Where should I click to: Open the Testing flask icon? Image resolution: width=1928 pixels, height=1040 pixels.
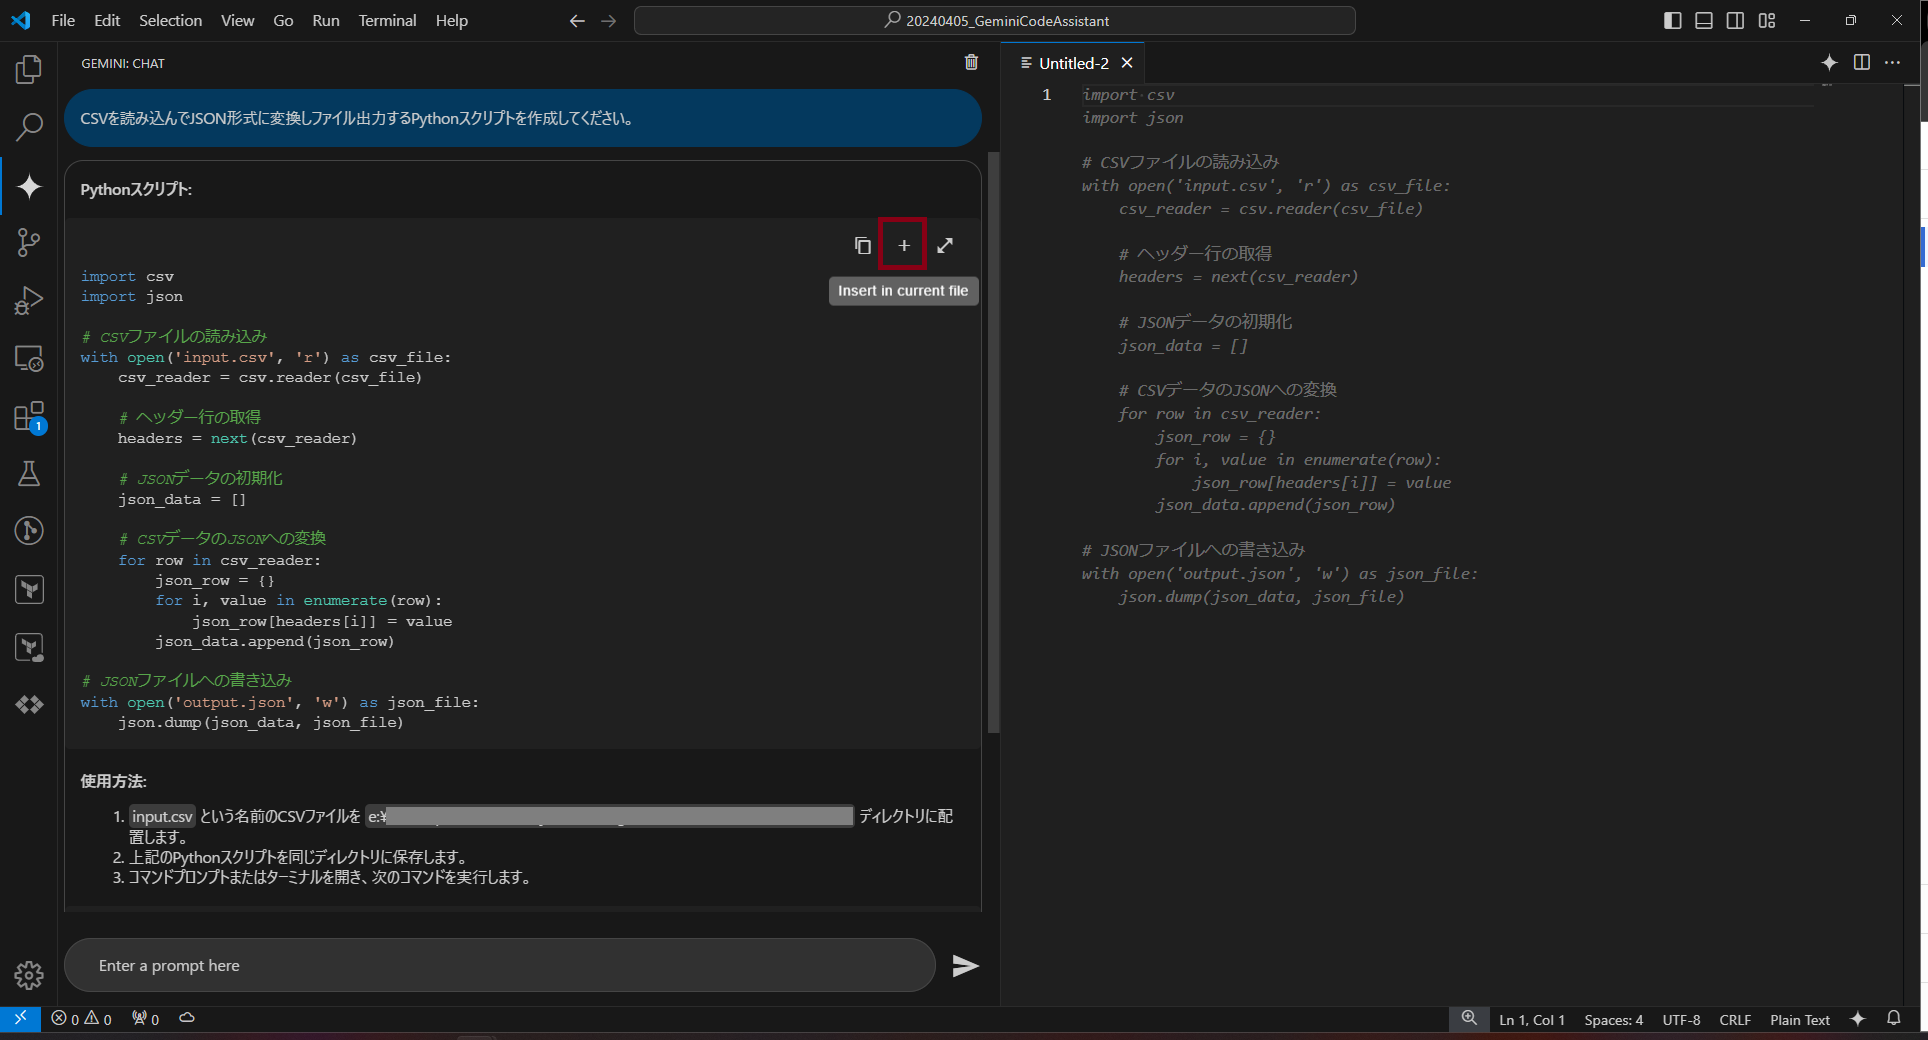pyautogui.click(x=29, y=474)
